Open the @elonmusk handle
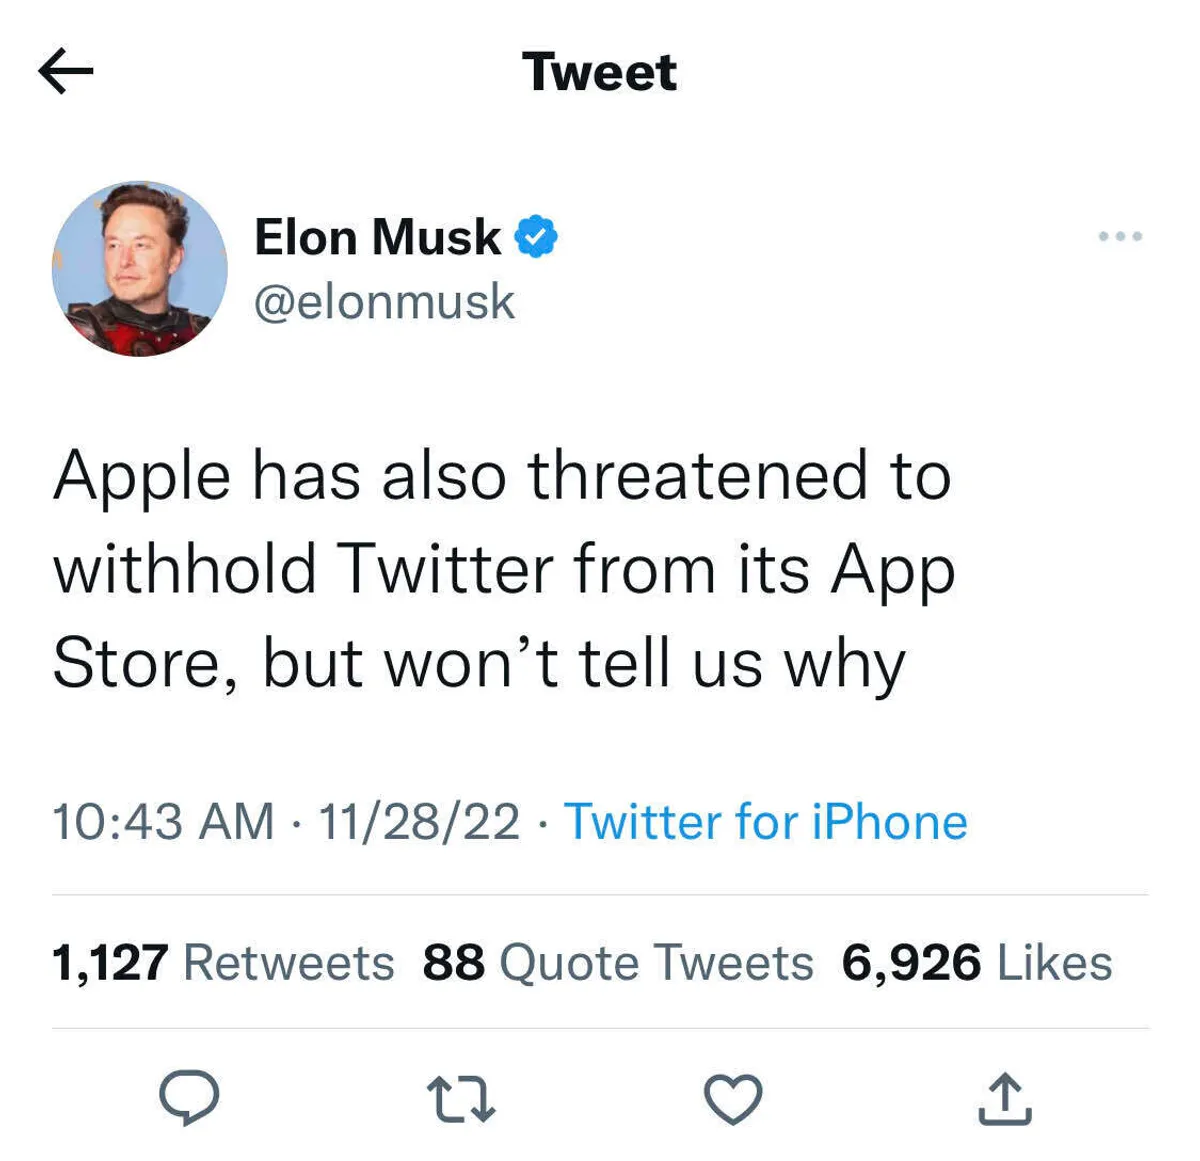Viewport: 1200px width, 1161px height. pyautogui.click(x=385, y=302)
